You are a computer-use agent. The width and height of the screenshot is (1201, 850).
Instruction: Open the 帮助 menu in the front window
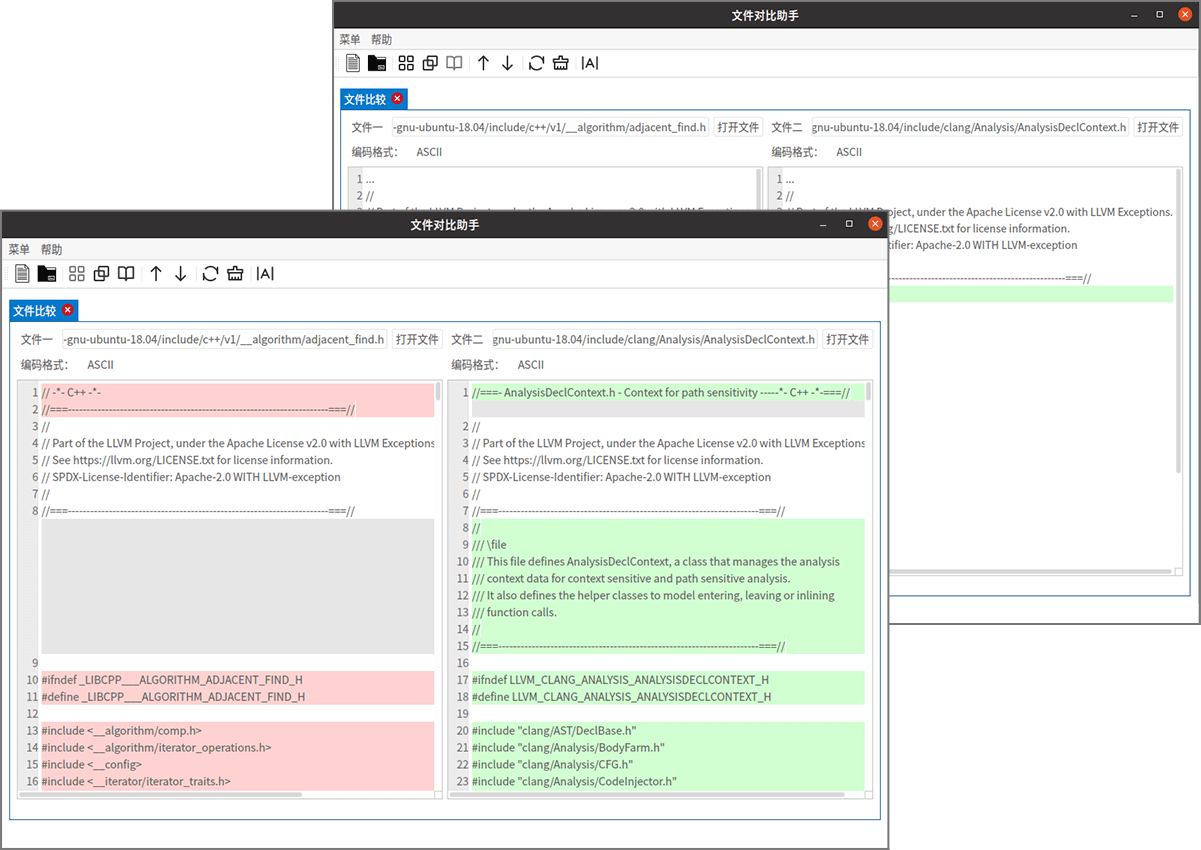[51, 250]
